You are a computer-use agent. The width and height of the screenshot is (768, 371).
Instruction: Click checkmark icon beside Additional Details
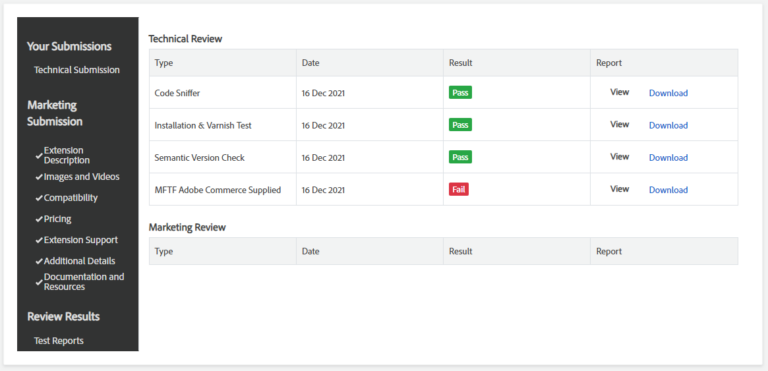pyautogui.click(x=39, y=262)
